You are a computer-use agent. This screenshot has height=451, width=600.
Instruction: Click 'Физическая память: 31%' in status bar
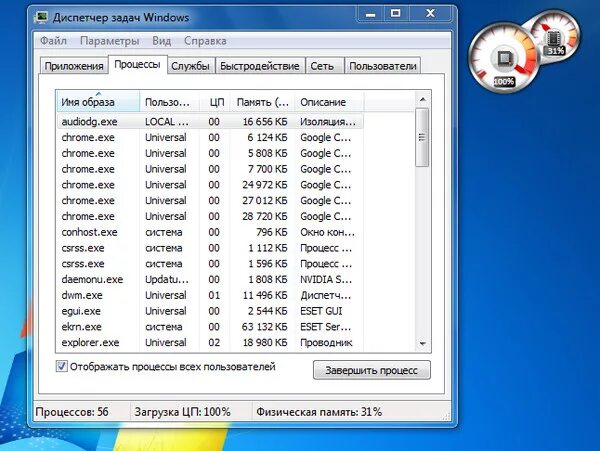tap(319, 412)
